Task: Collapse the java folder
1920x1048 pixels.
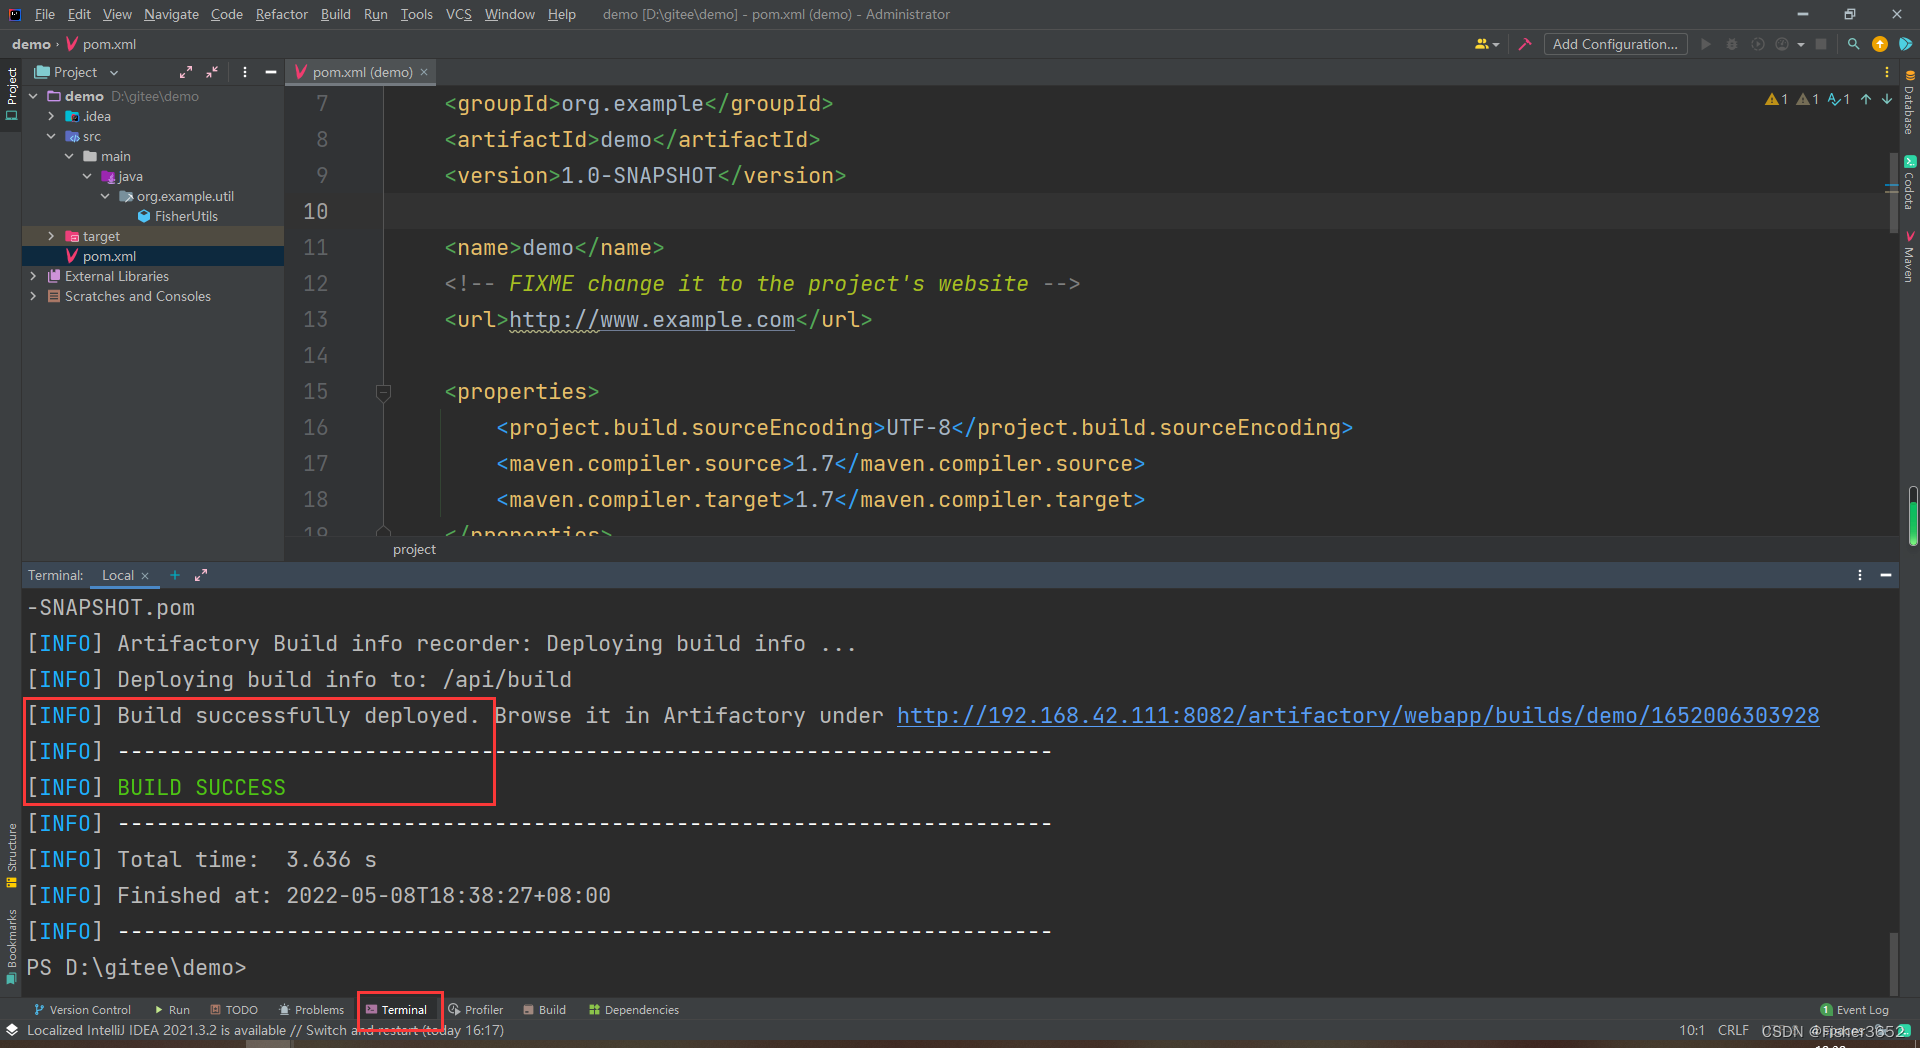Action: [87, 176]
